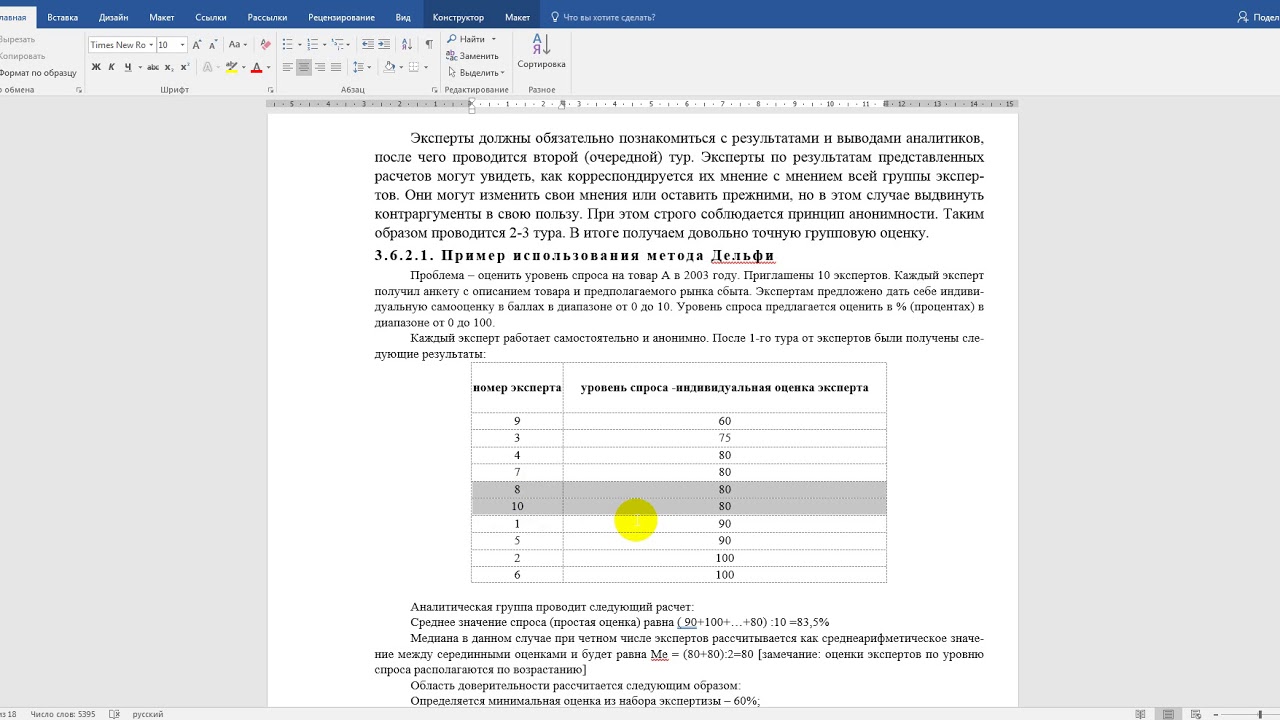
Task: Click expert number cell 10
Action: click(517, 506)
